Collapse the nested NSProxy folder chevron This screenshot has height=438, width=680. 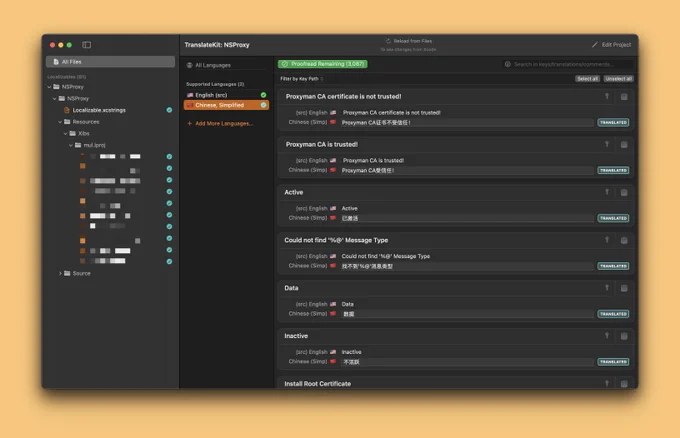(55, 98)
